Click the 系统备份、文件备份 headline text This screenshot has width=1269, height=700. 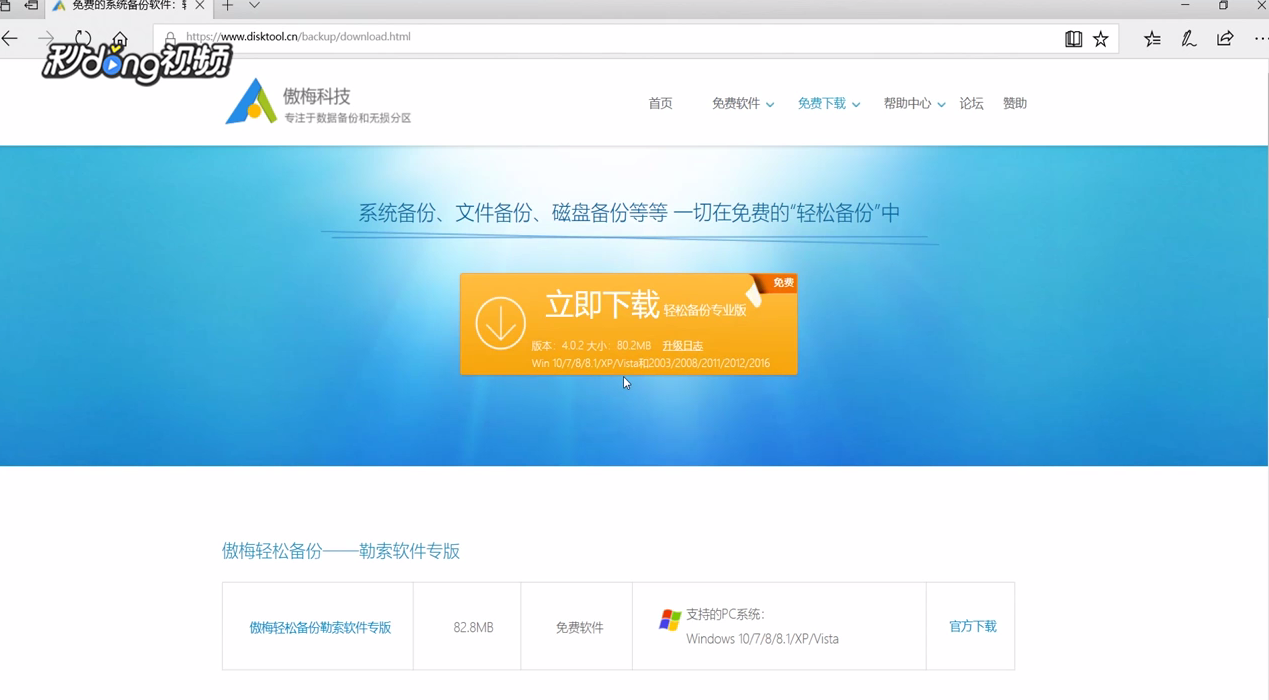629,213
